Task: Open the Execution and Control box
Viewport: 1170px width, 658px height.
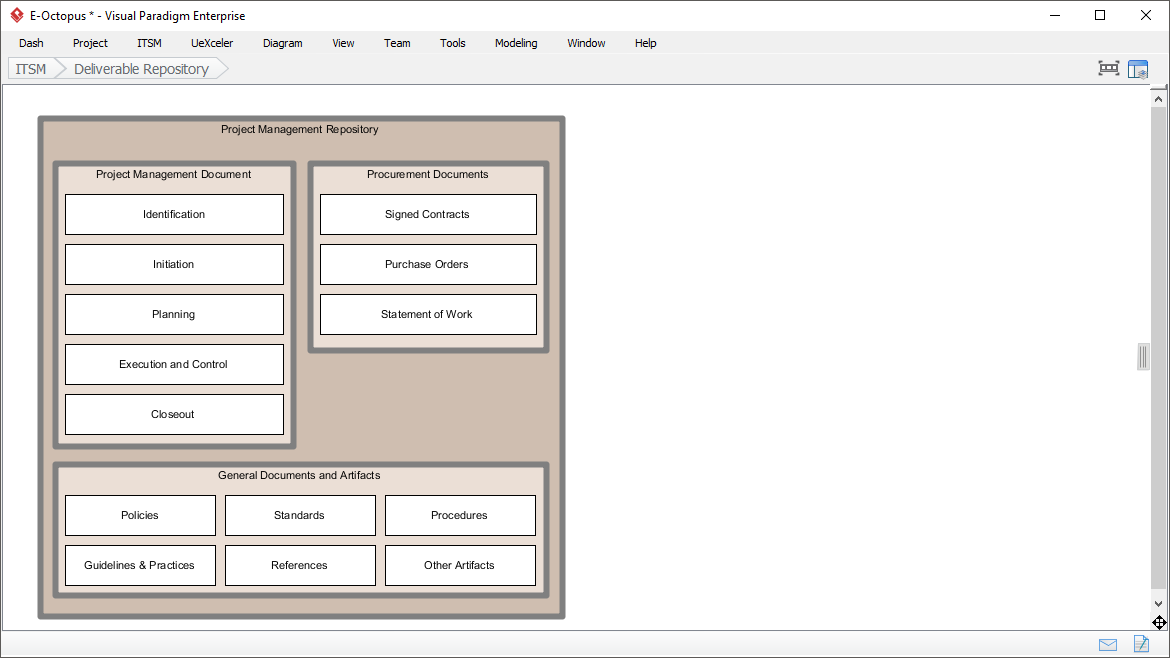Action: pos(175,364)
